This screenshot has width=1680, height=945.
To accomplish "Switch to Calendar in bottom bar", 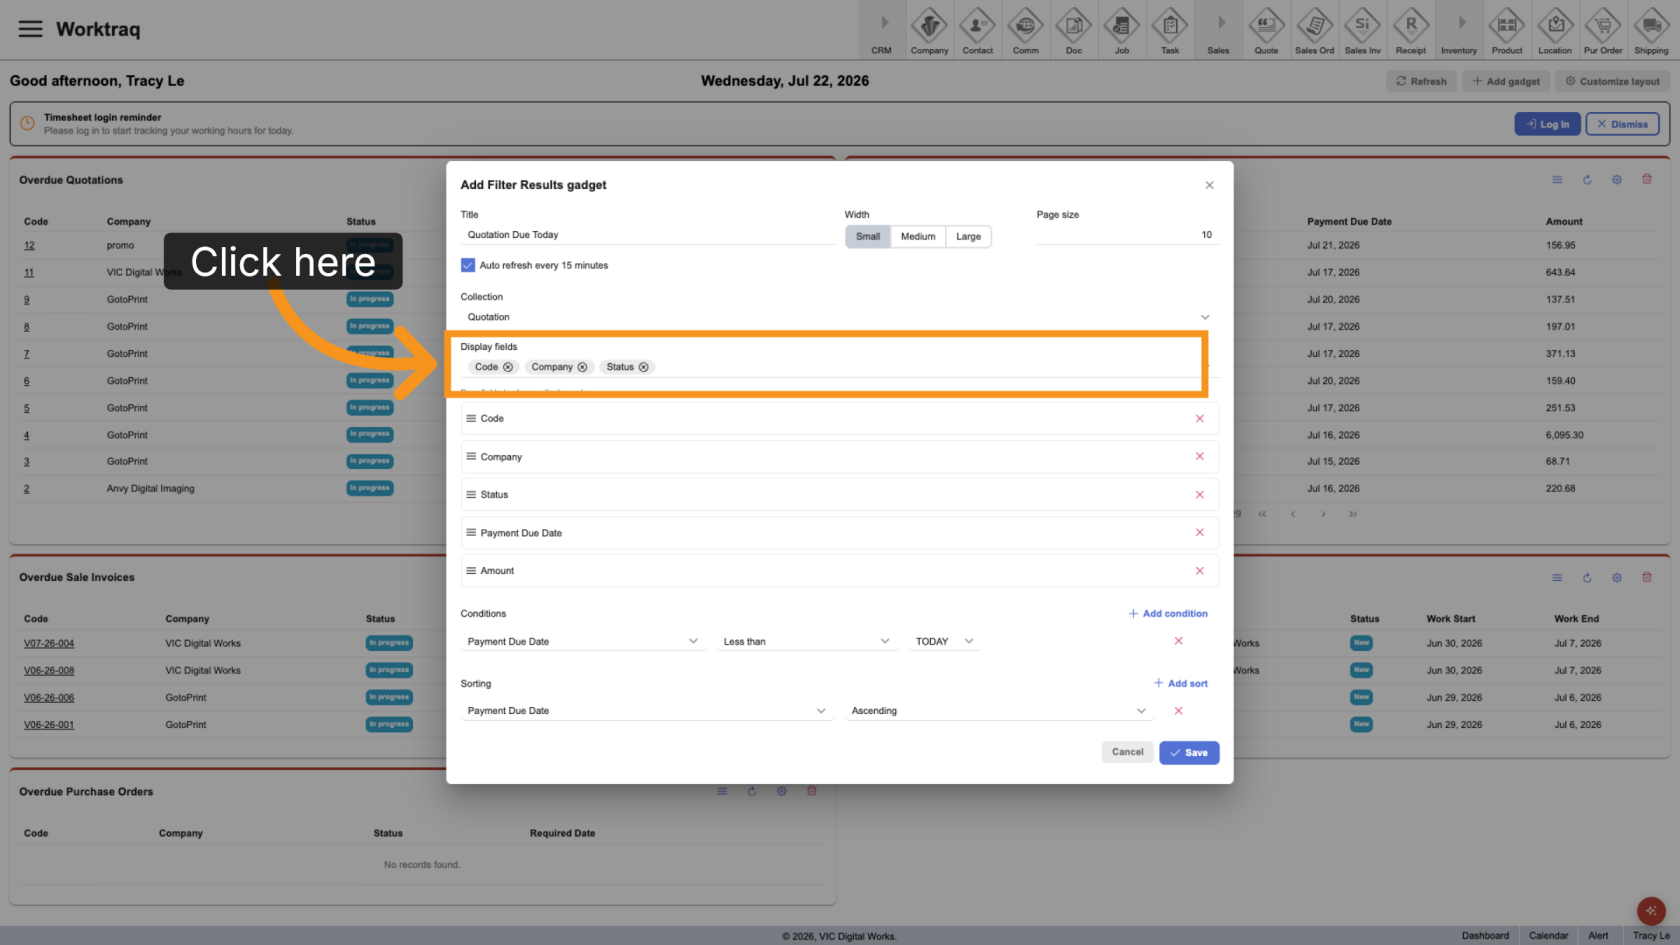I will coord(1548,936).
